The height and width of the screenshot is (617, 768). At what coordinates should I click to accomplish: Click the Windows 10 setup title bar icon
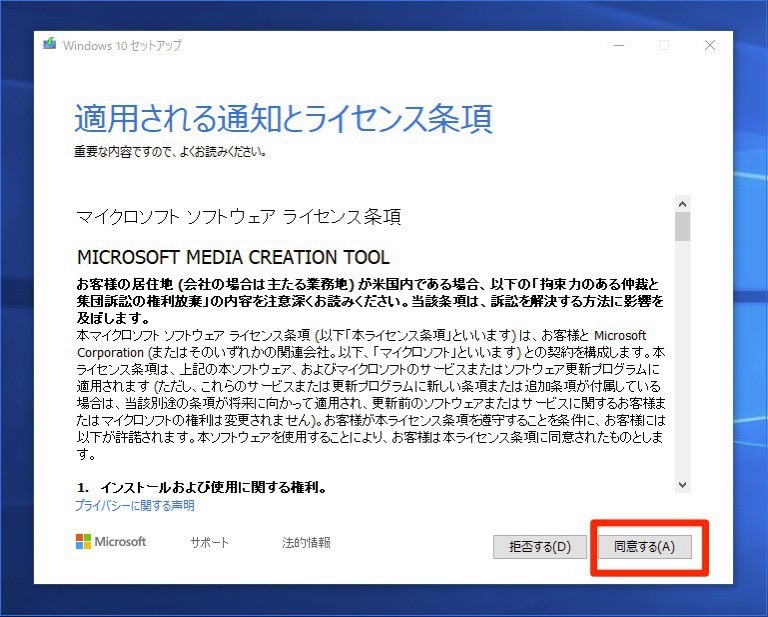[49, 44]
